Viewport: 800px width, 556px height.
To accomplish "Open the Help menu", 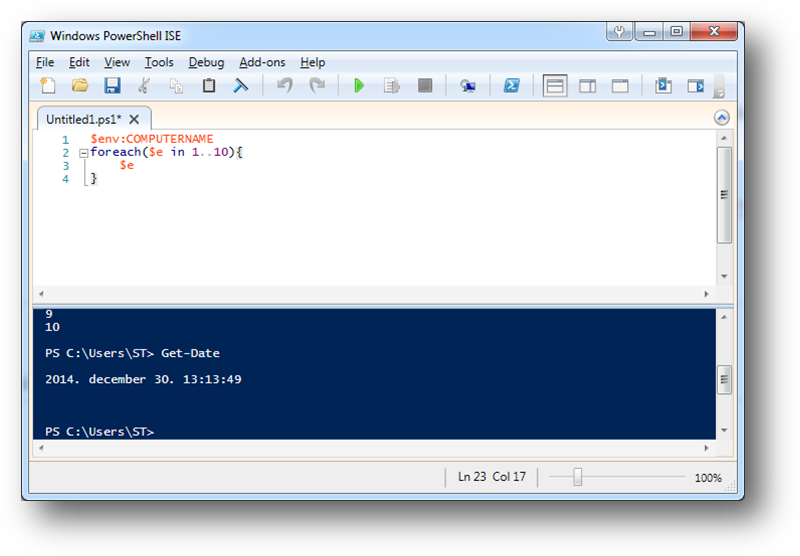I will [312, 62].
